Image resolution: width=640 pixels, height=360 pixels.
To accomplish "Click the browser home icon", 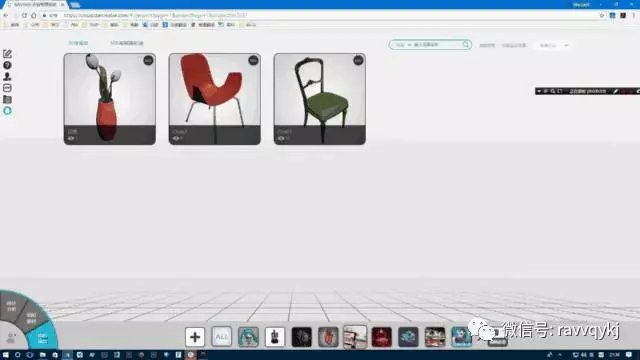I will pos(34,16).
